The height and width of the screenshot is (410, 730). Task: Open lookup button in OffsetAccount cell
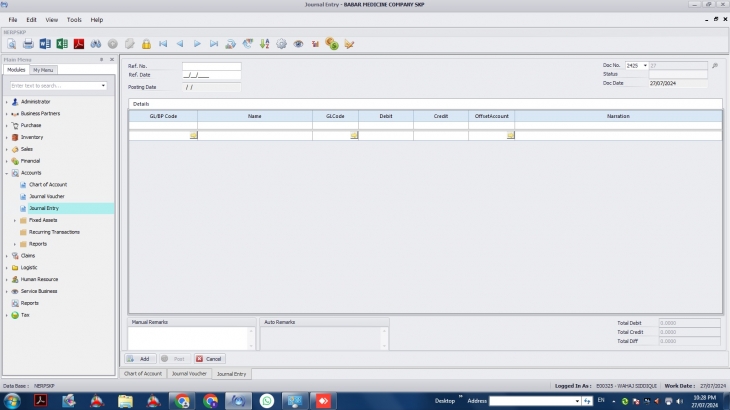[x=510, y=135]
